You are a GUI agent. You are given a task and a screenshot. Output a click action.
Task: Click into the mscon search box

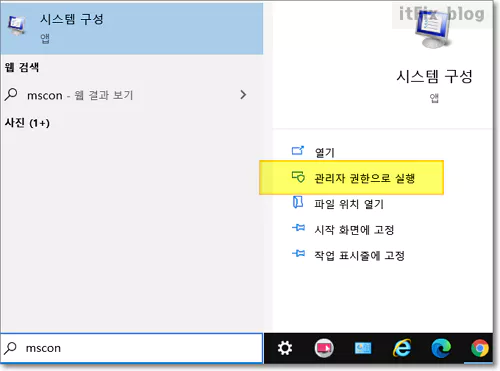[x=132, y=348]
